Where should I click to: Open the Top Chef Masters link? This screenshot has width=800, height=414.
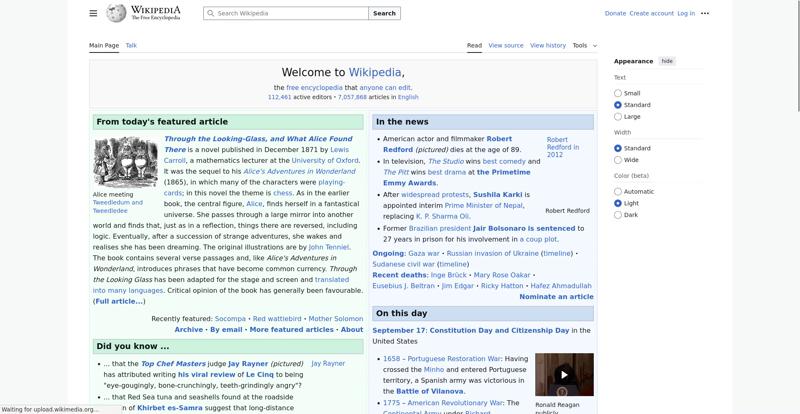click(x=173, y=364)
